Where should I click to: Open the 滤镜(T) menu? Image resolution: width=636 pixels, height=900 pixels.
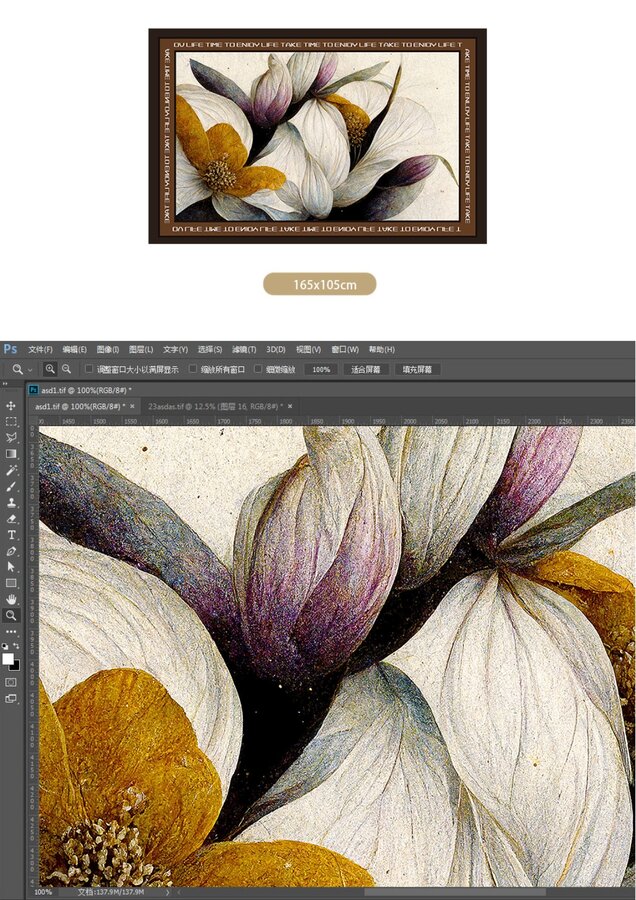pyautogui.click(x=244, y=349)
